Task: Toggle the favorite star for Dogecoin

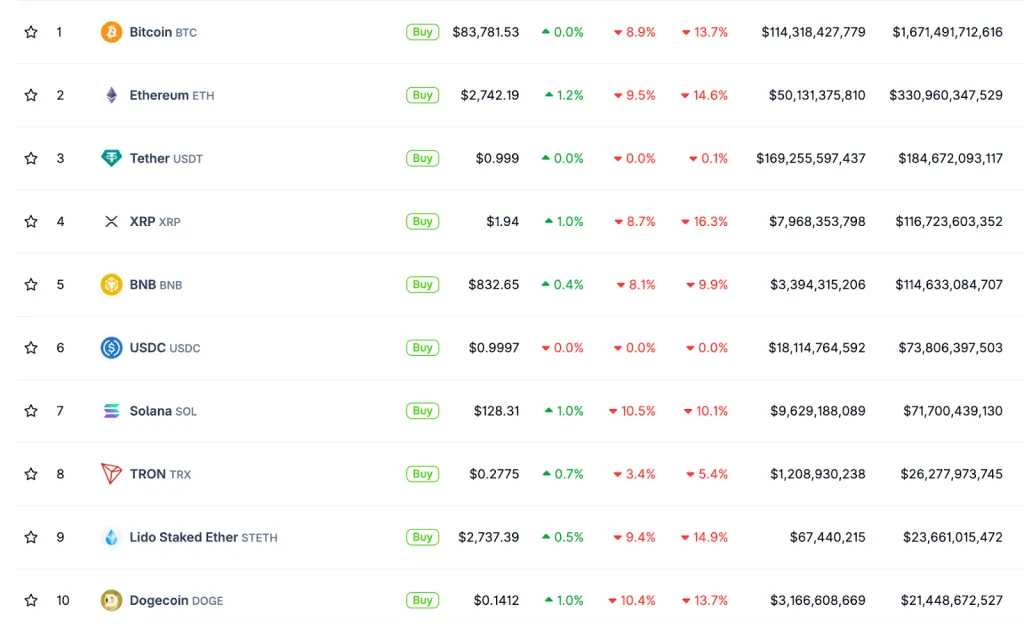Action: (31, 600)
